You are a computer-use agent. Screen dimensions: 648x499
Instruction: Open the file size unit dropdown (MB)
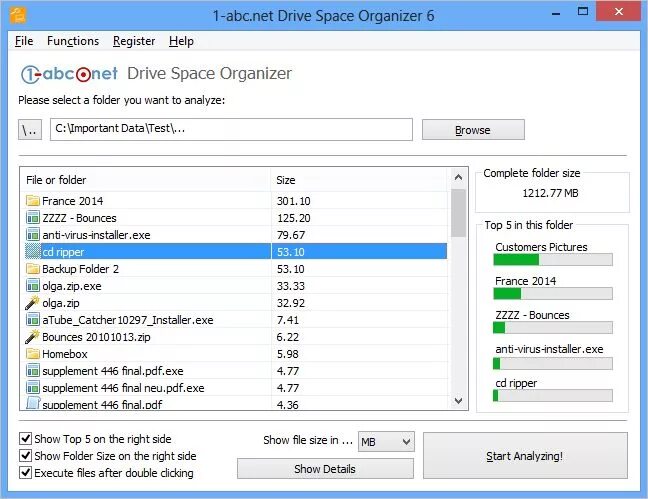pyautogui.click(x=386, y=442)
